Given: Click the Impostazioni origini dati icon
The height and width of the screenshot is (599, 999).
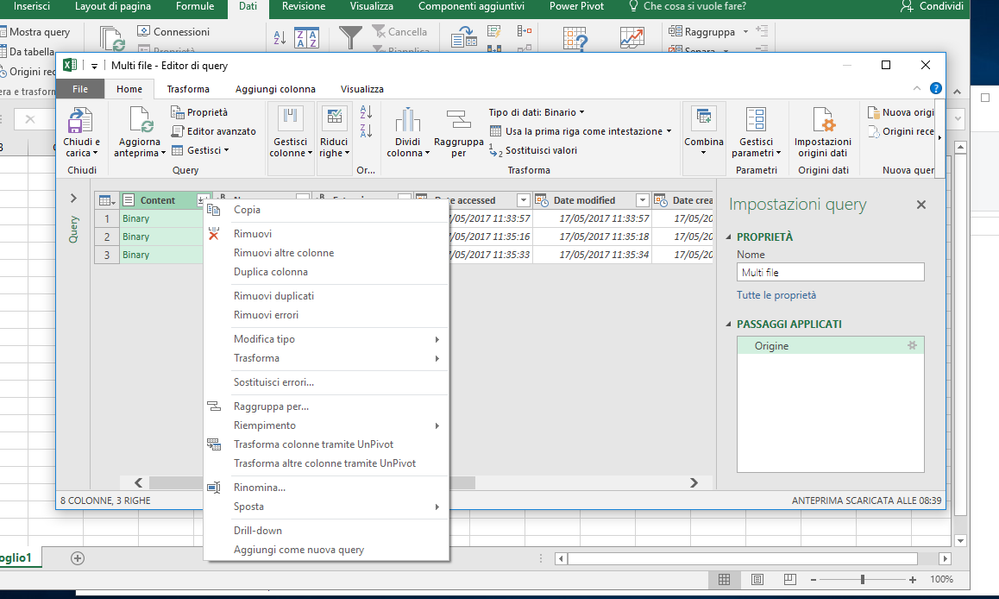Looking at the screenshot, I should pos(822,121).
